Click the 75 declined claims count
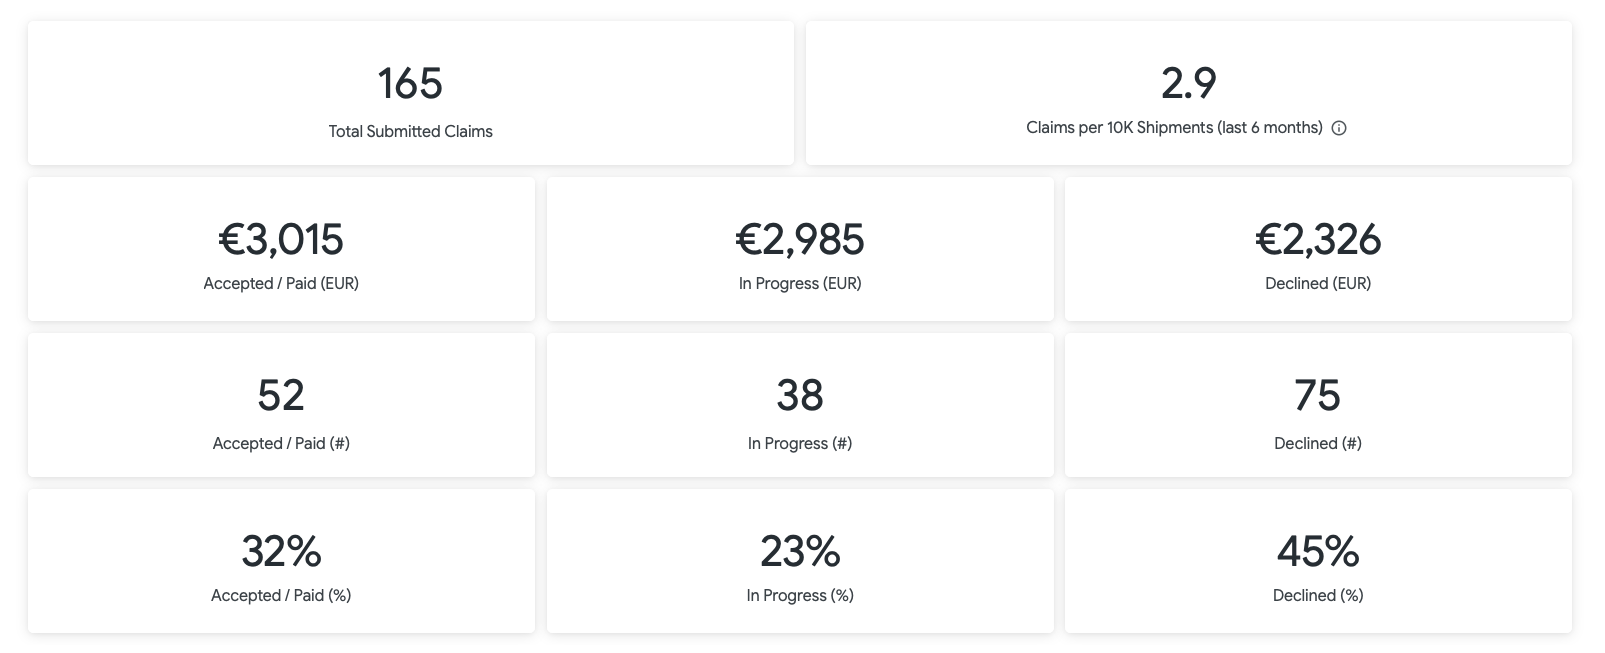Image resolution: width=1605 pixels, height=653 pixels. point(1318,395)
